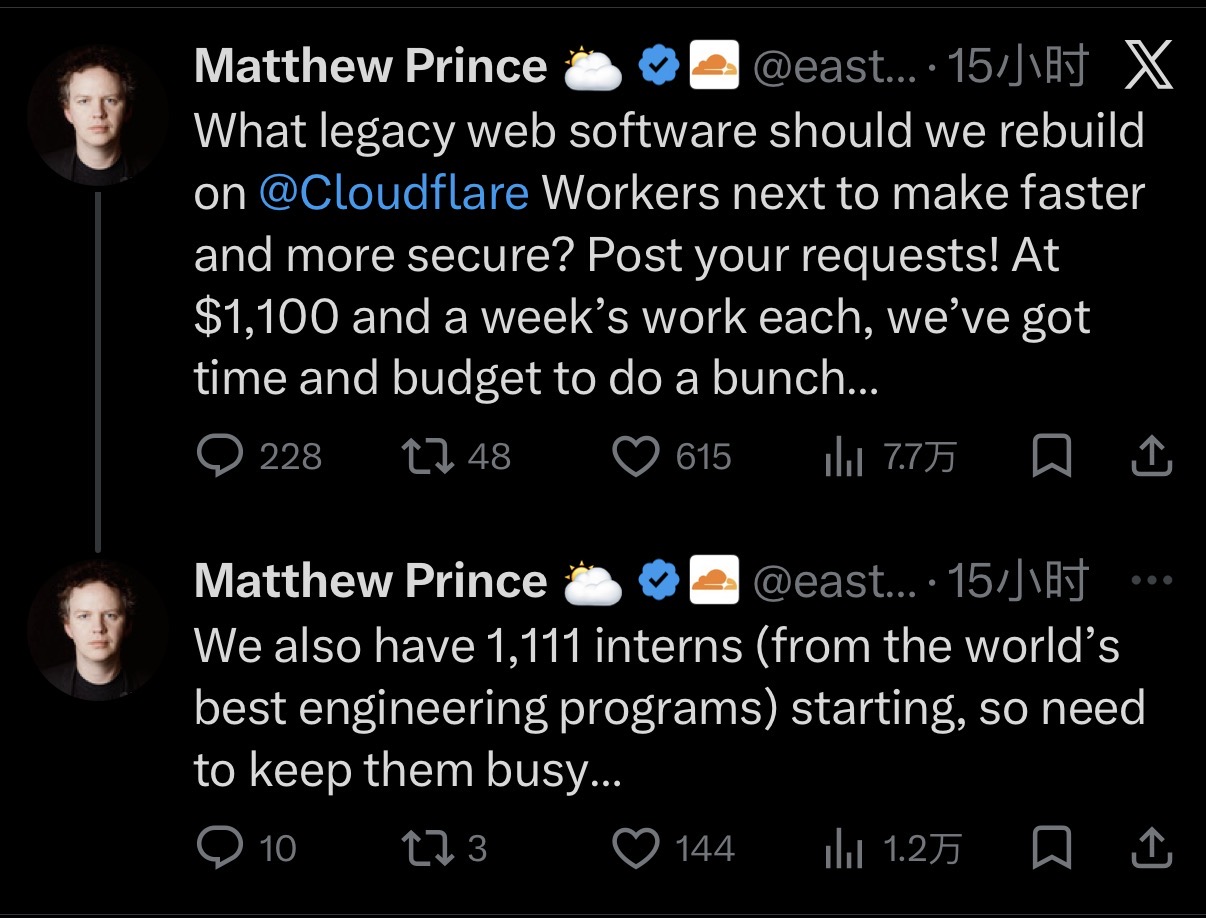
Task: Click the profile photo on the second tweet
Action: pyautogui.click(x=97, y=630)
